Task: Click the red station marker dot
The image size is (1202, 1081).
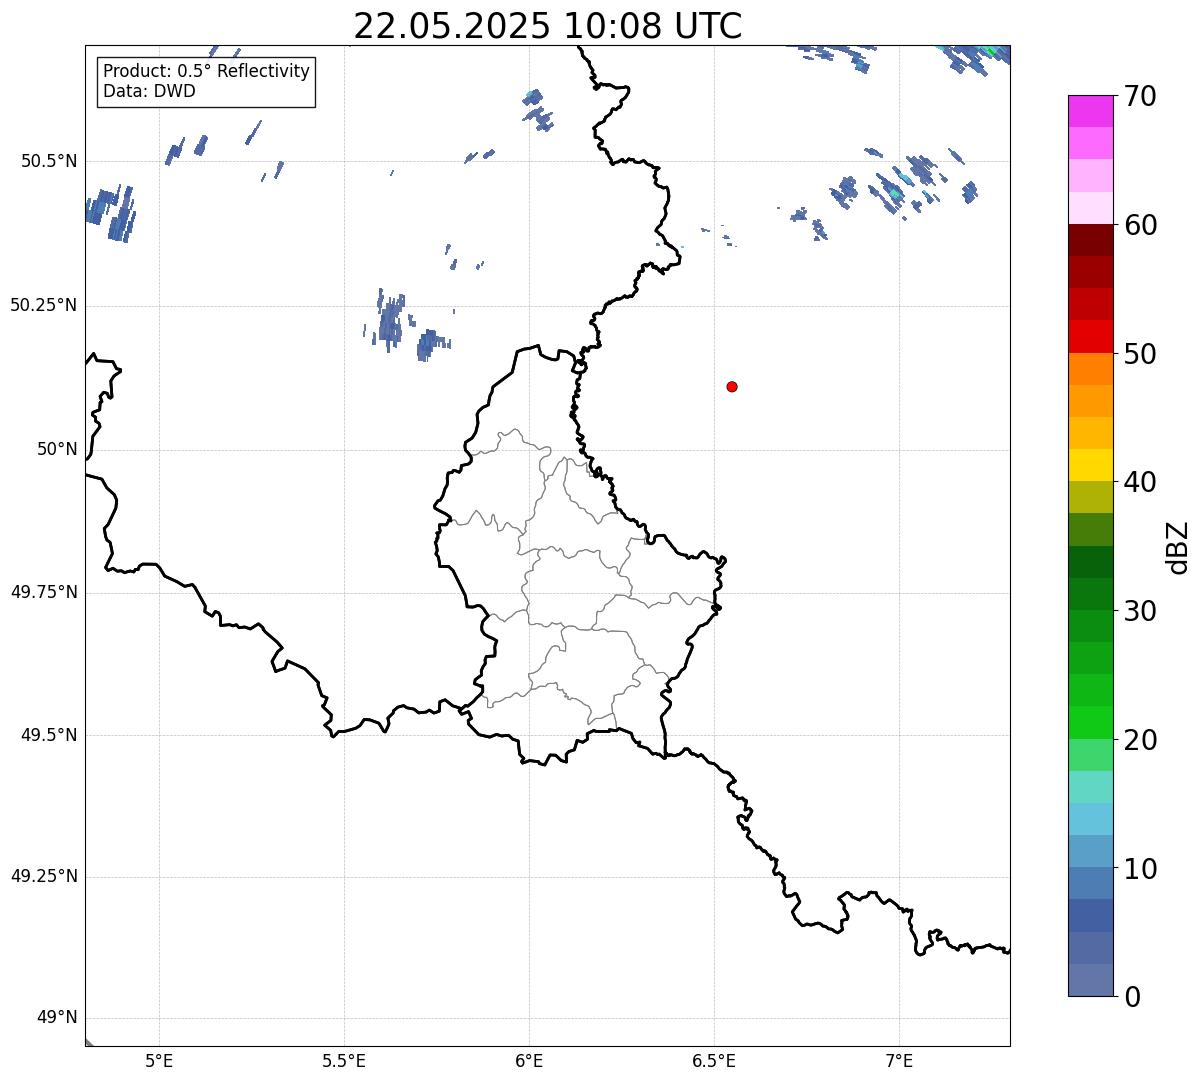Action: point(732,386)
